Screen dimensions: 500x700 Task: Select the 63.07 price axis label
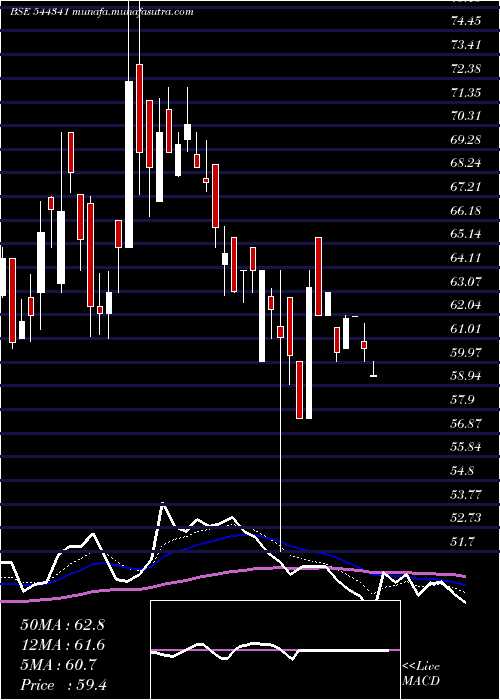466,281
